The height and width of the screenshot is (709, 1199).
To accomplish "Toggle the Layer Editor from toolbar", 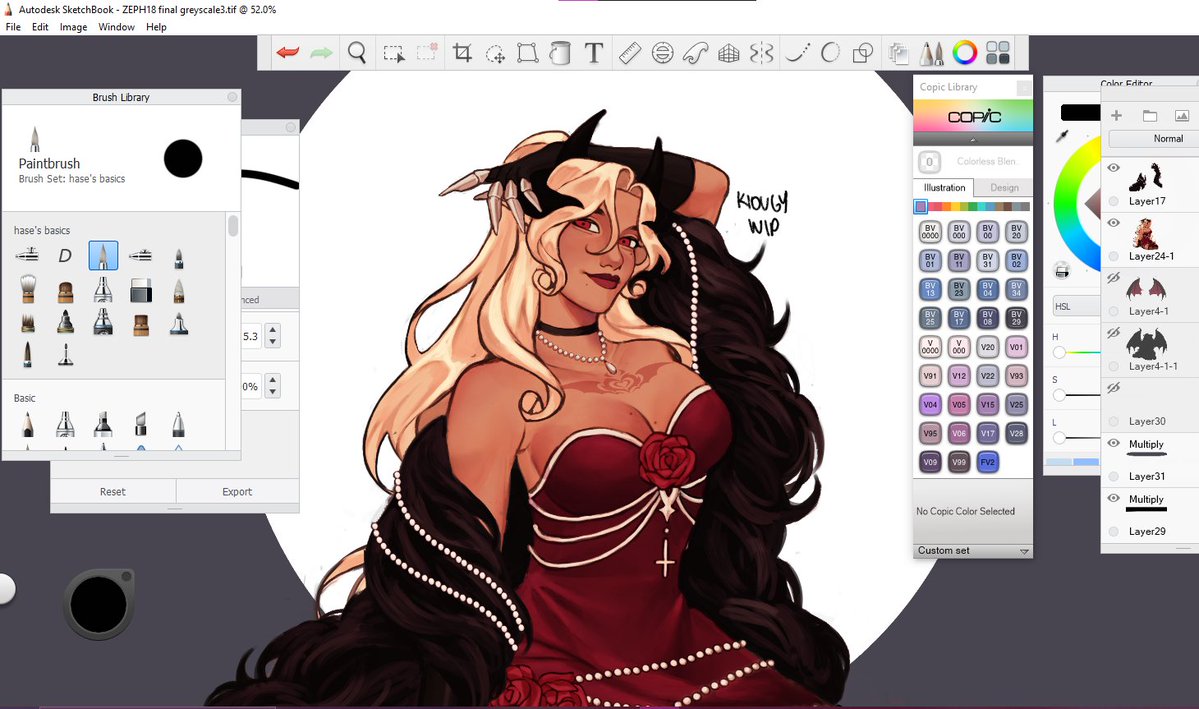I will (899, 54).
